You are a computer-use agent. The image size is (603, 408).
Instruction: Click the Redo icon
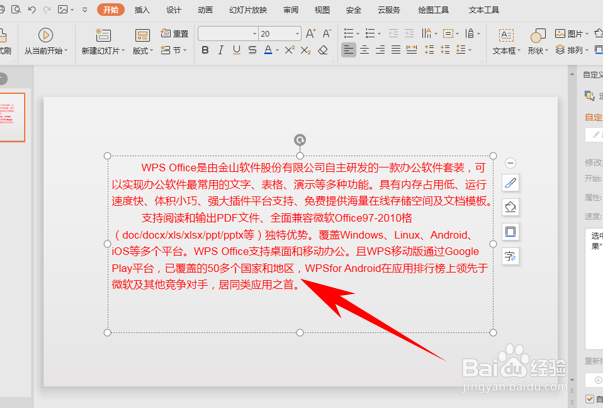(x=47, y=10)
